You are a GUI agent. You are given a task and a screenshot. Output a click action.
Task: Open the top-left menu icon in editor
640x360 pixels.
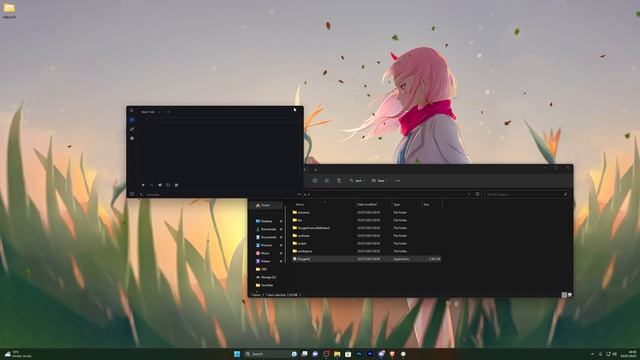click(x=132, y=110)
